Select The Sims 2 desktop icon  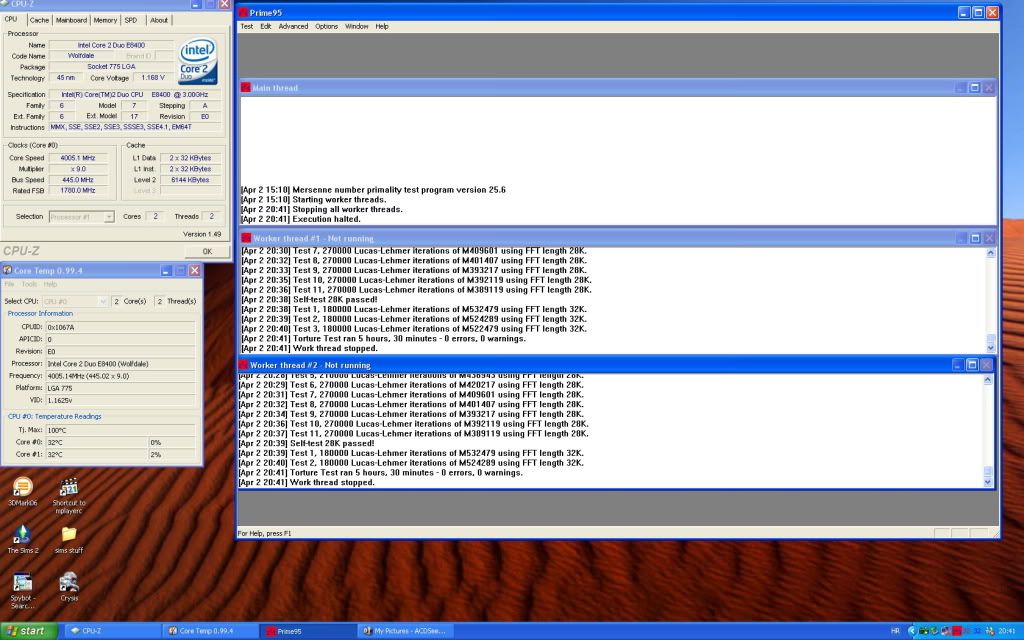(22, 539)
